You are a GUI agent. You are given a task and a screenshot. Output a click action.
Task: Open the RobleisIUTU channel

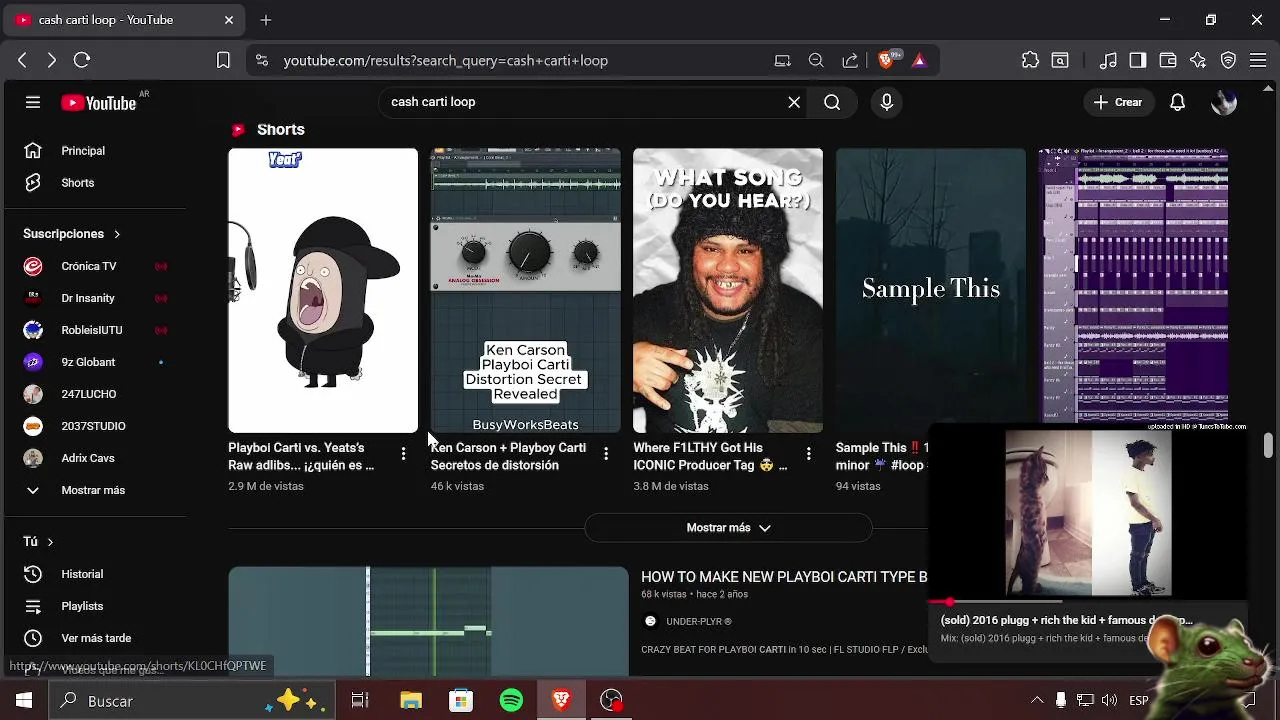tap(93, 330)
